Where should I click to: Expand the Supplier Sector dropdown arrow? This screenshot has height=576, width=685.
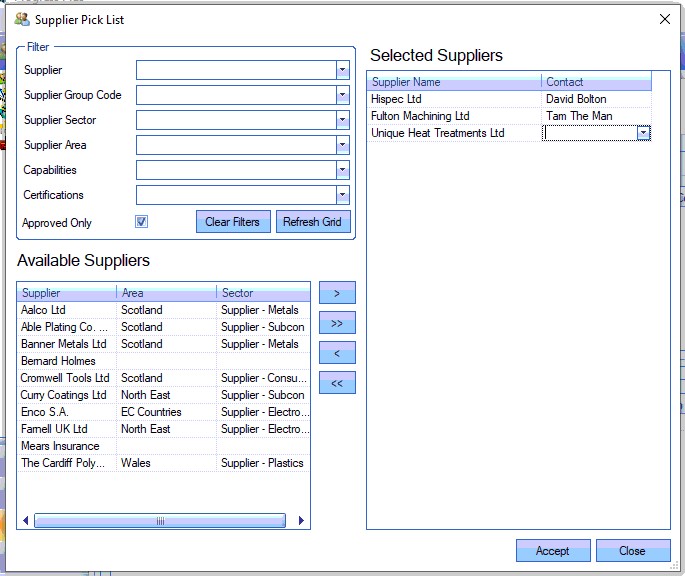[342, 120]
